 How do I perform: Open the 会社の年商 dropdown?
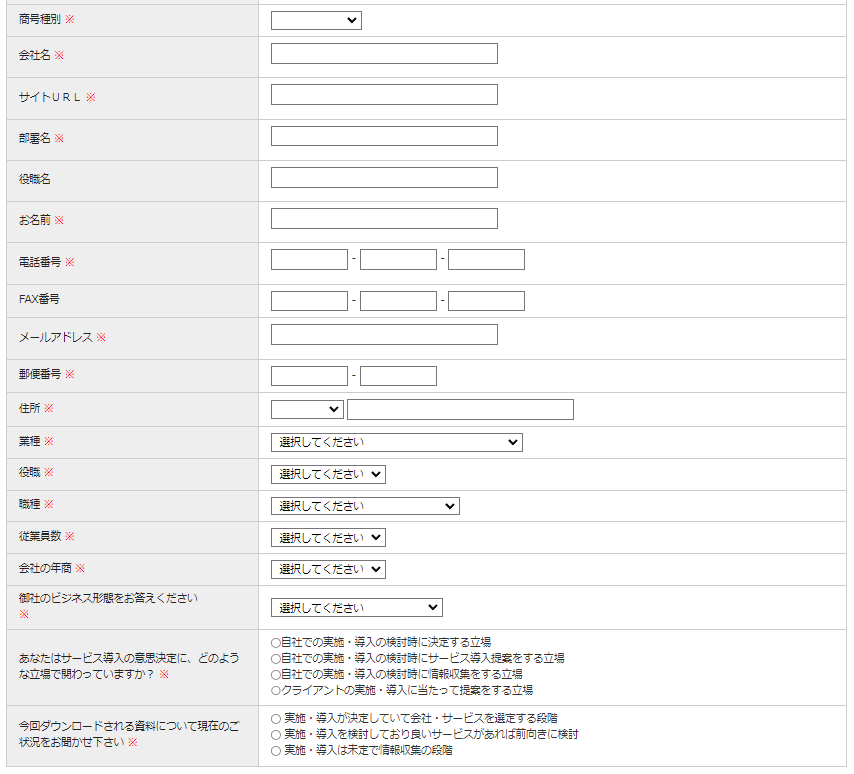point(328,569)
